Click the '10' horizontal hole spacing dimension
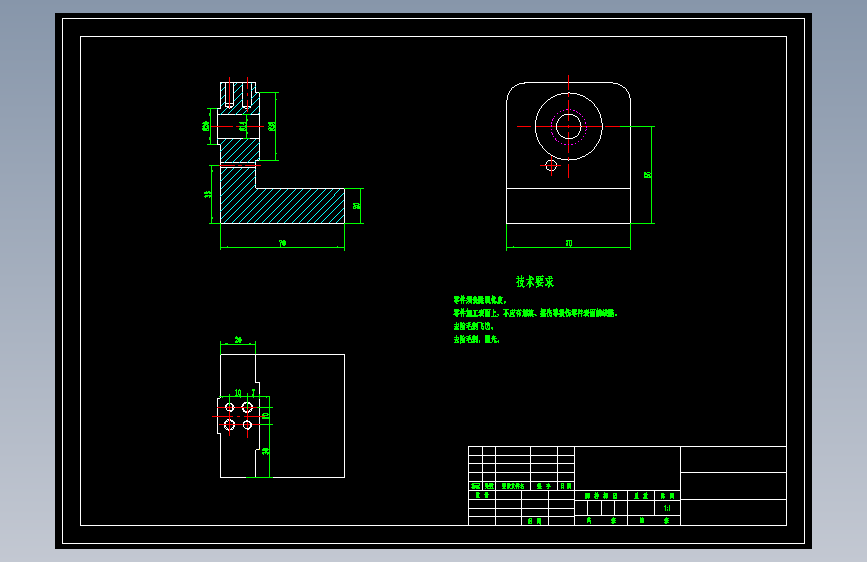 point(238,393)
